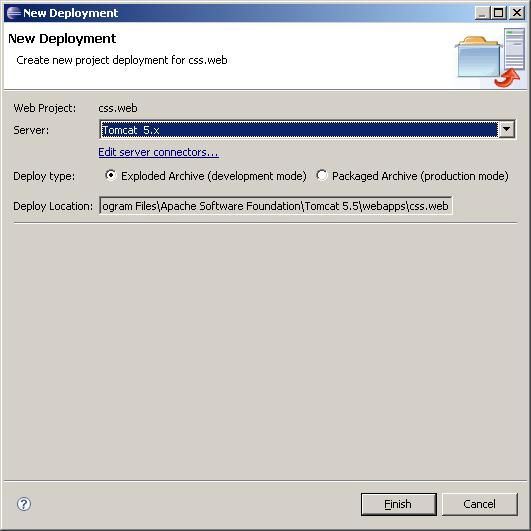
Task: Close the New Deployment dialog with X
Action: pyautogui.click(x=517, y=13)
